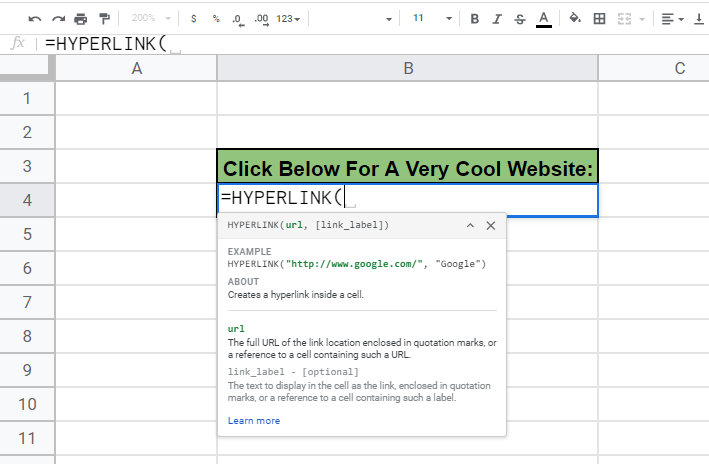Click the Redo icon in toolbar
Screen dimensions: 709x464
(x=58, y=19)
